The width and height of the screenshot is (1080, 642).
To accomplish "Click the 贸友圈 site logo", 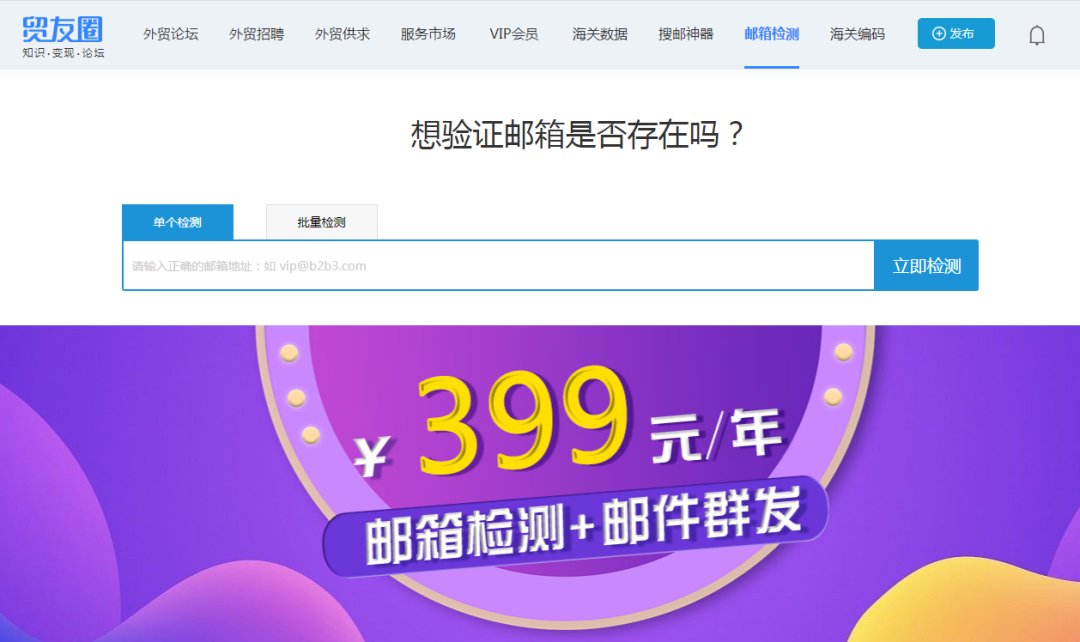I will [x=63, y=30].
